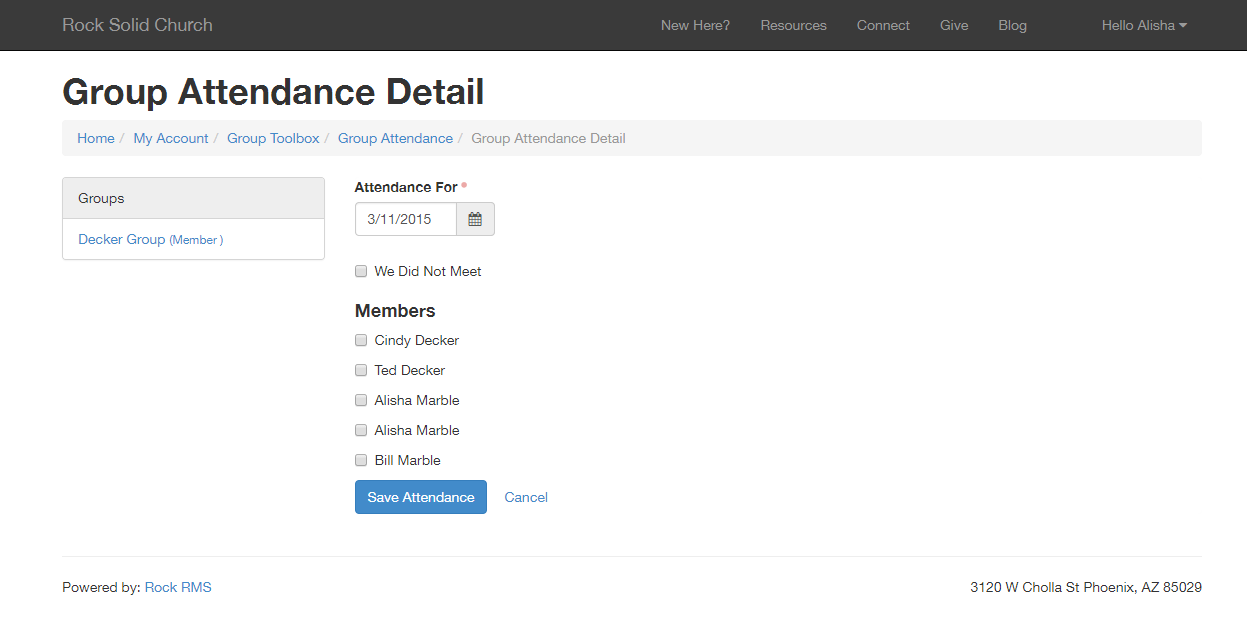Click the Save Attendance button
The height and width of the screenshot is (624, 1247).
(421, 497)
